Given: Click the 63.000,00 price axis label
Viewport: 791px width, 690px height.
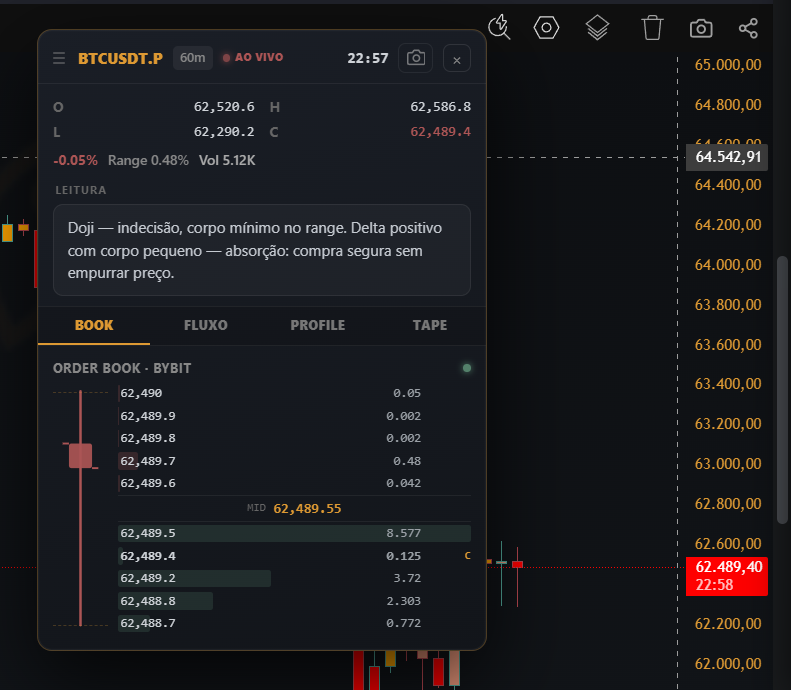Looking at the screenshot, I should click(x=728, y=464).
